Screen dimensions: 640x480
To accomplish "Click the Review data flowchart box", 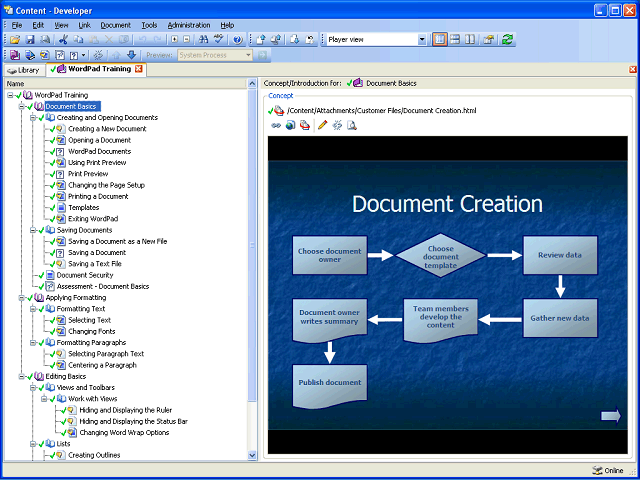I will [x=560, y=255].
